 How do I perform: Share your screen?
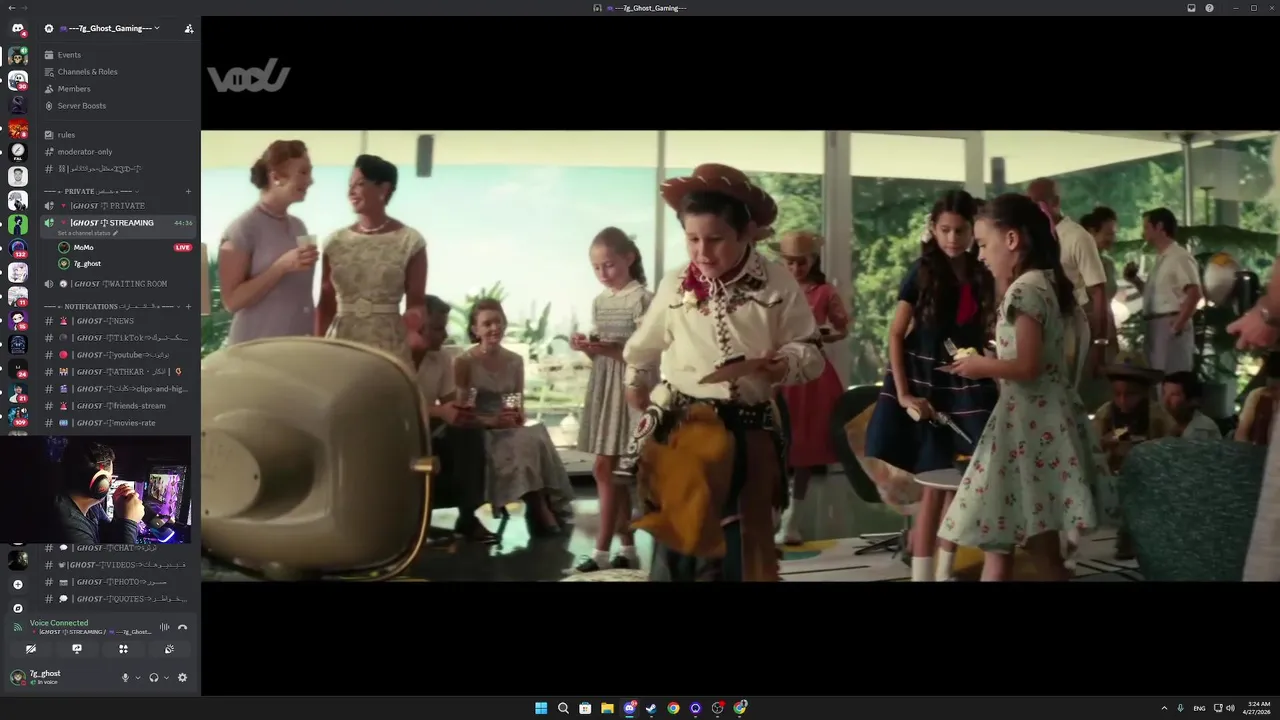(77, 649)
